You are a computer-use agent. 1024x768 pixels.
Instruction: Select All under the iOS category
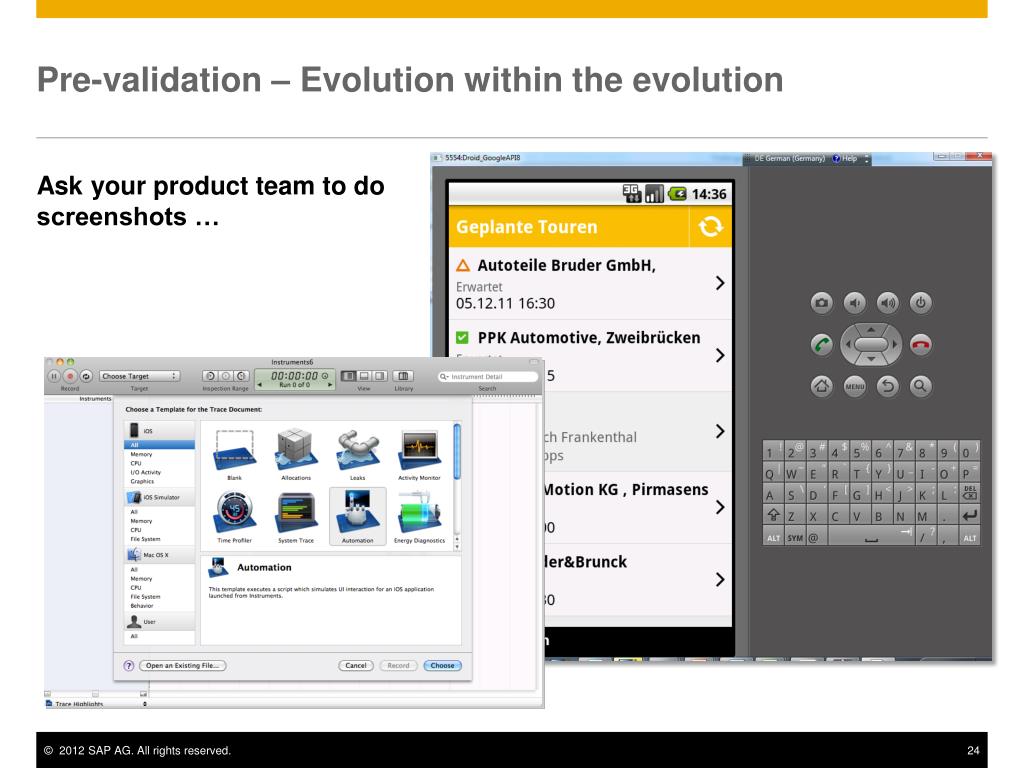(159, 445)
